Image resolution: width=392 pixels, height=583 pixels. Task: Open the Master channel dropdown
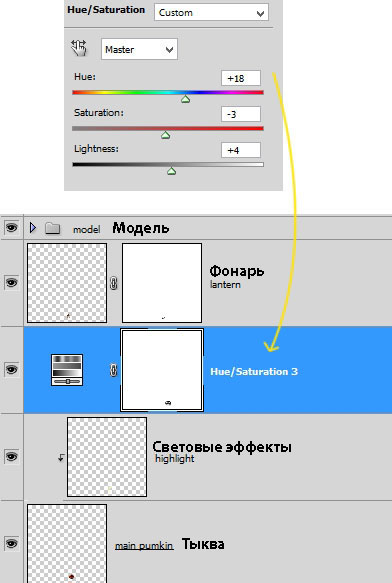[x=139, y=49]
